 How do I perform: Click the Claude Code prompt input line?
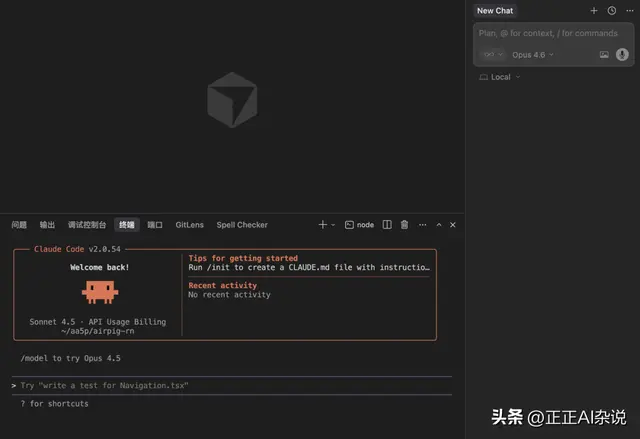click(x=232, y=386)
